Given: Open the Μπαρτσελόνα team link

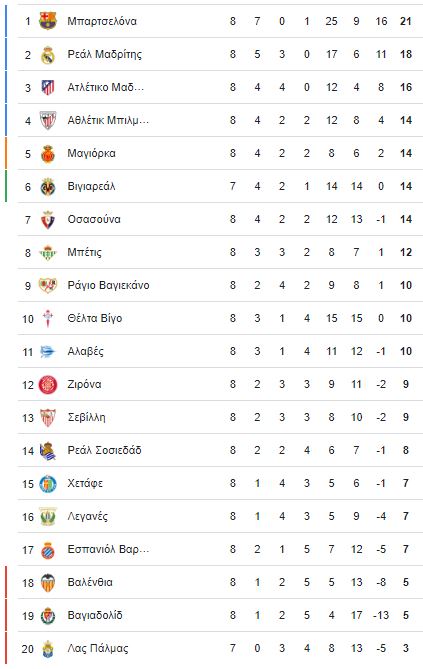Looking at the screenshot, I should (x=102, y=21).
